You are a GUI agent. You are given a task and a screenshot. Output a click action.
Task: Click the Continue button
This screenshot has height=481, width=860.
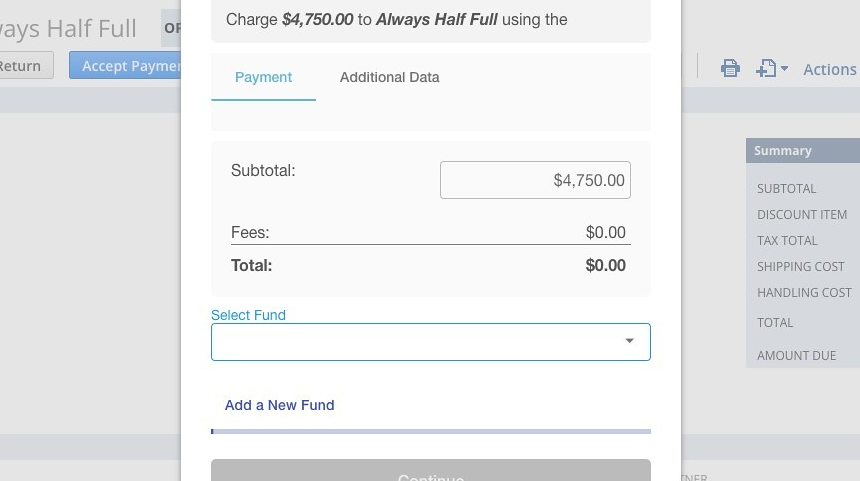pos(431,471)
